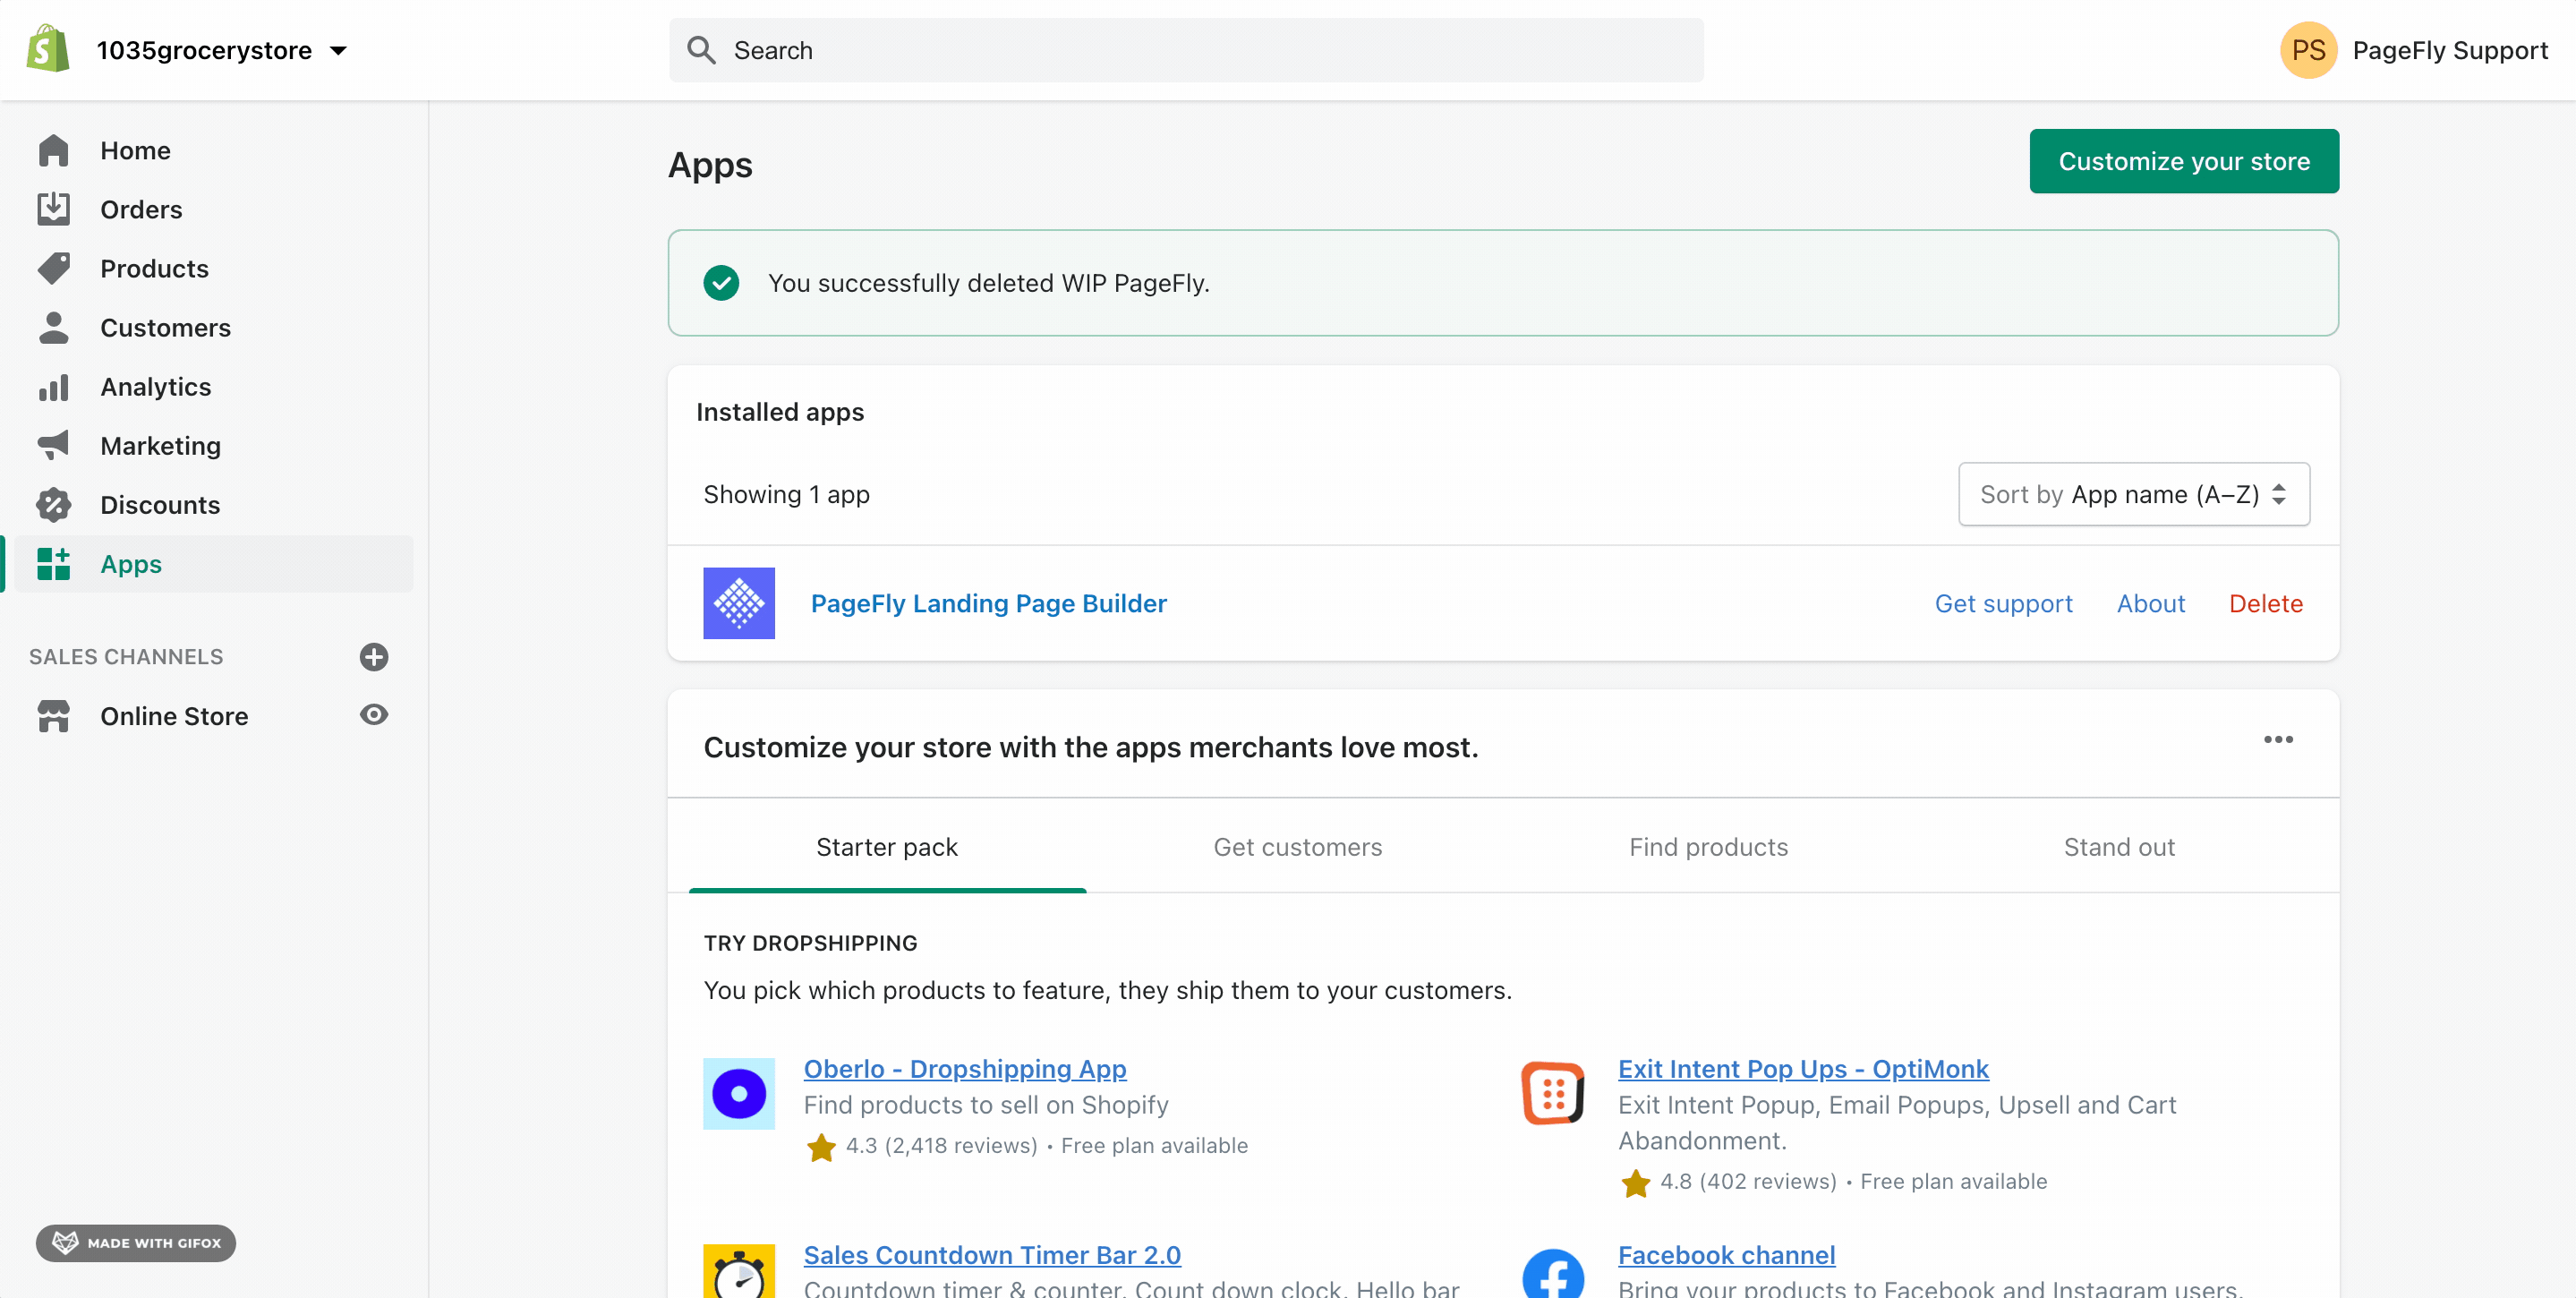Click the Products tag icon
The height and width of the screenshot is (1298, 2576).
click(53, 268)
